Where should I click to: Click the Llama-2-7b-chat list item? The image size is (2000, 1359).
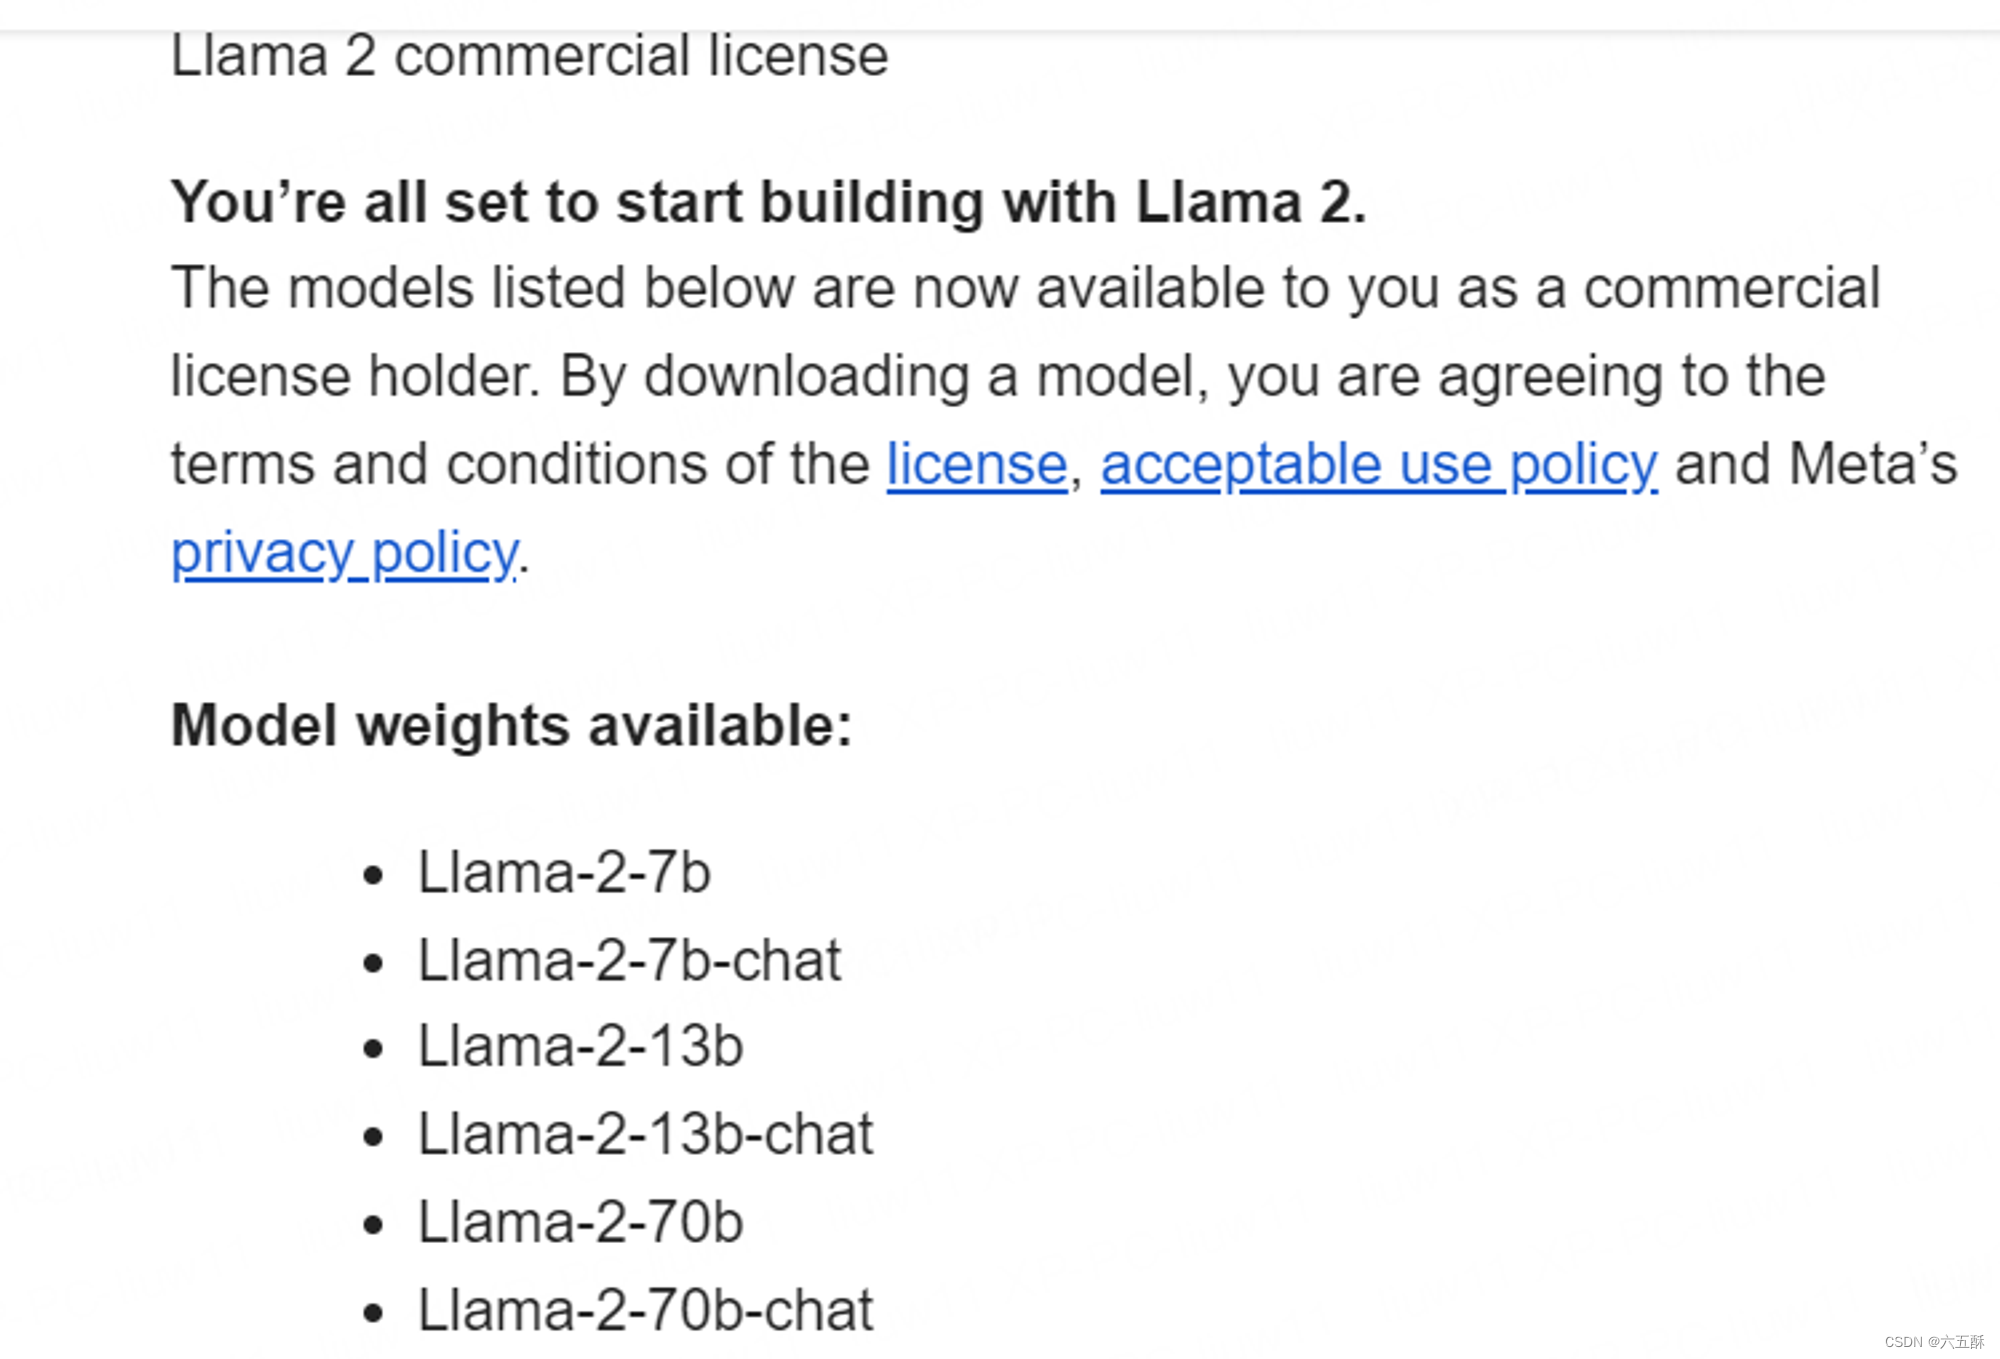(x=629, y=960)
